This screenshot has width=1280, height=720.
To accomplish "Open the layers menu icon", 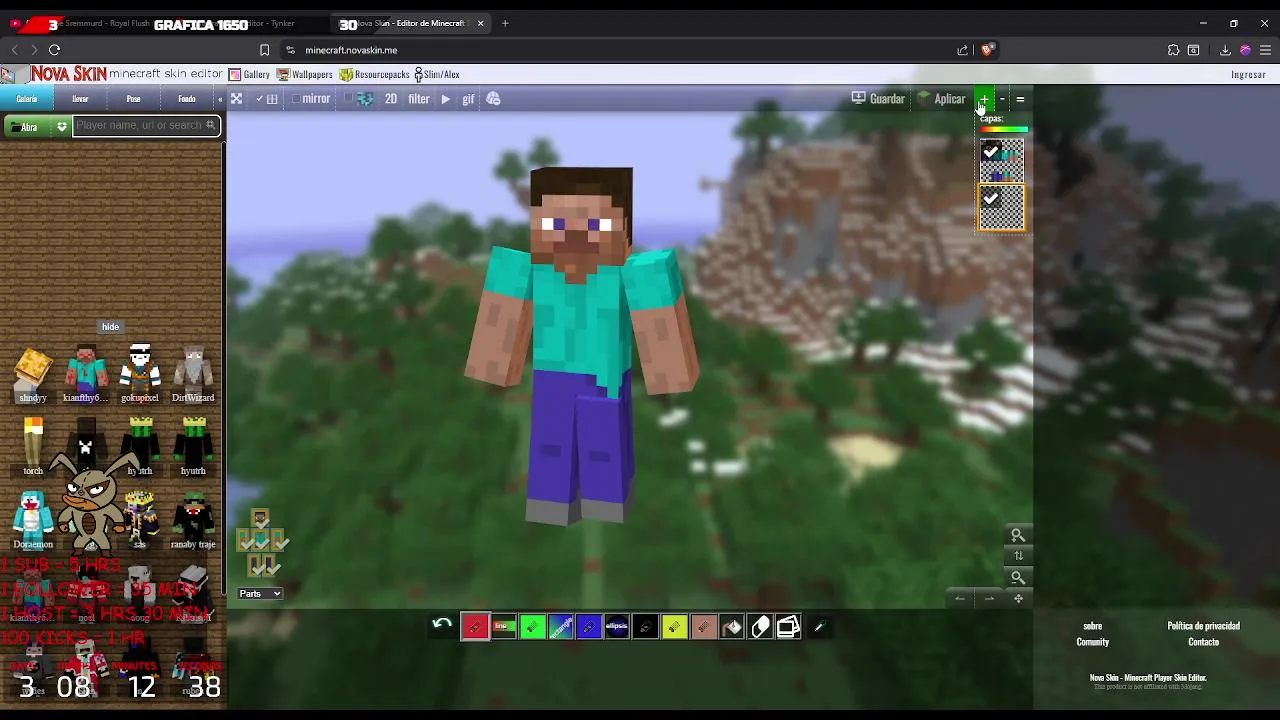I will [x=1020, y=98].
